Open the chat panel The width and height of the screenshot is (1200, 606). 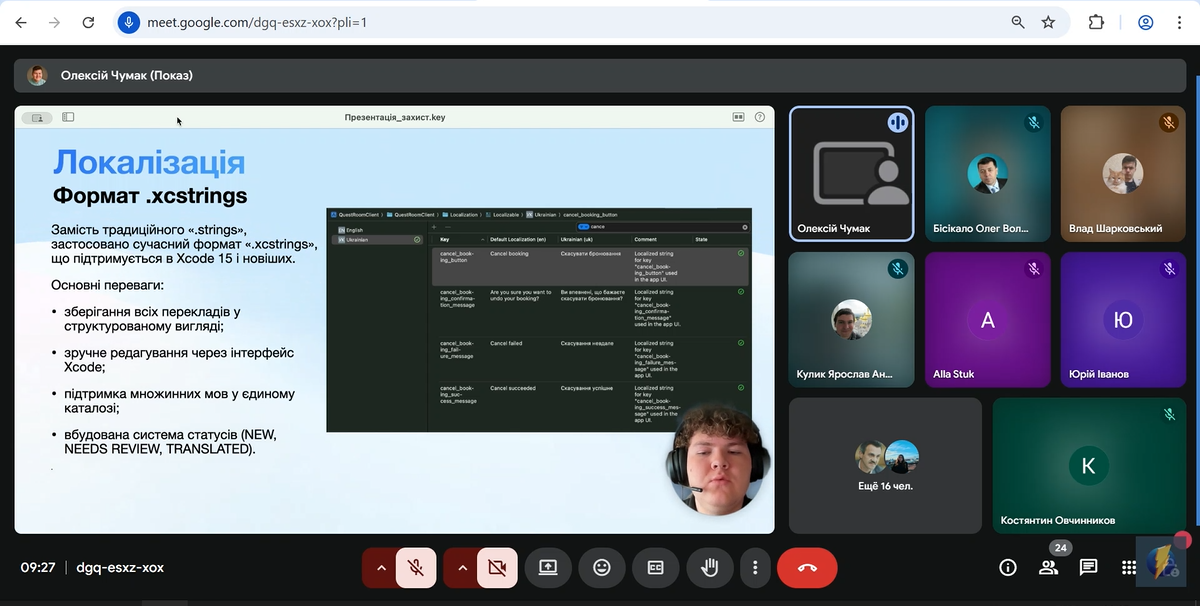click(x=1088, y=568)
